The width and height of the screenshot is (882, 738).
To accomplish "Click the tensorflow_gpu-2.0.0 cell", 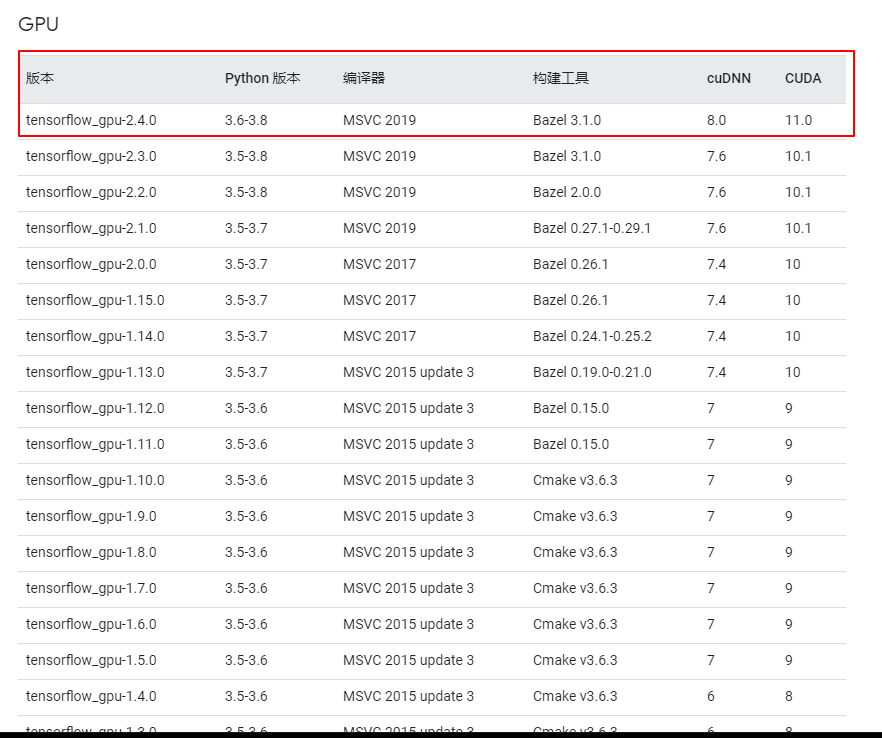I will (x=91, y=264).
